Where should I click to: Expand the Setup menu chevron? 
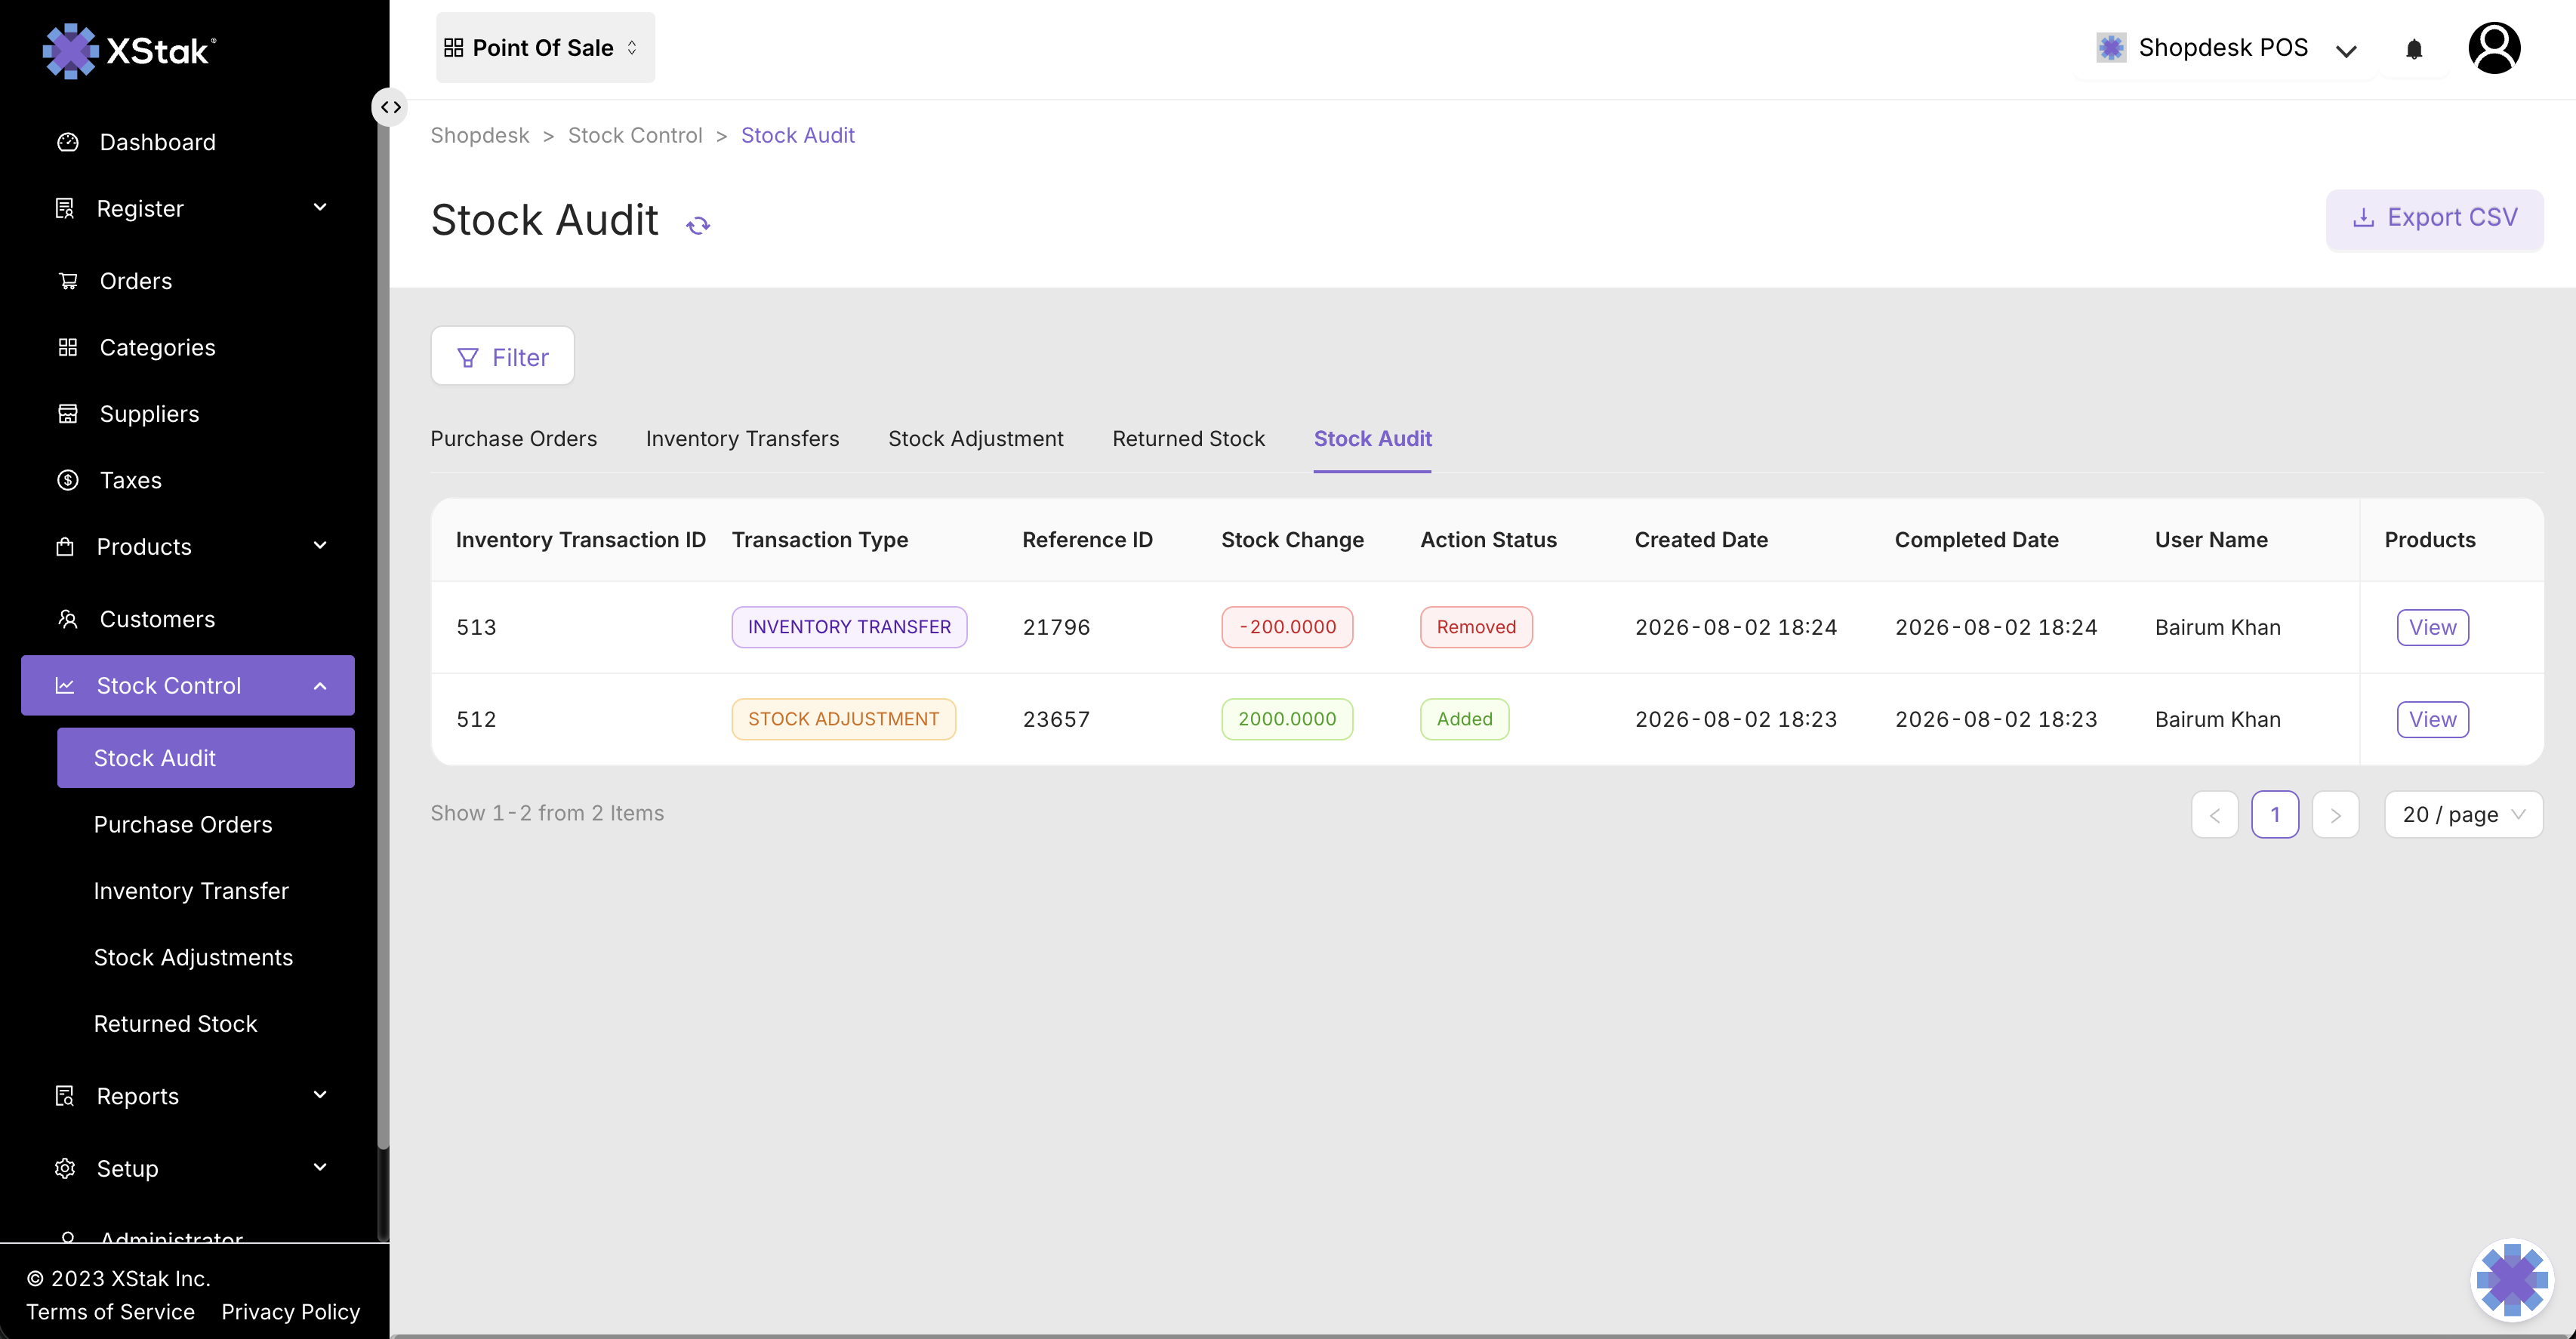(x=320, y=1167)
